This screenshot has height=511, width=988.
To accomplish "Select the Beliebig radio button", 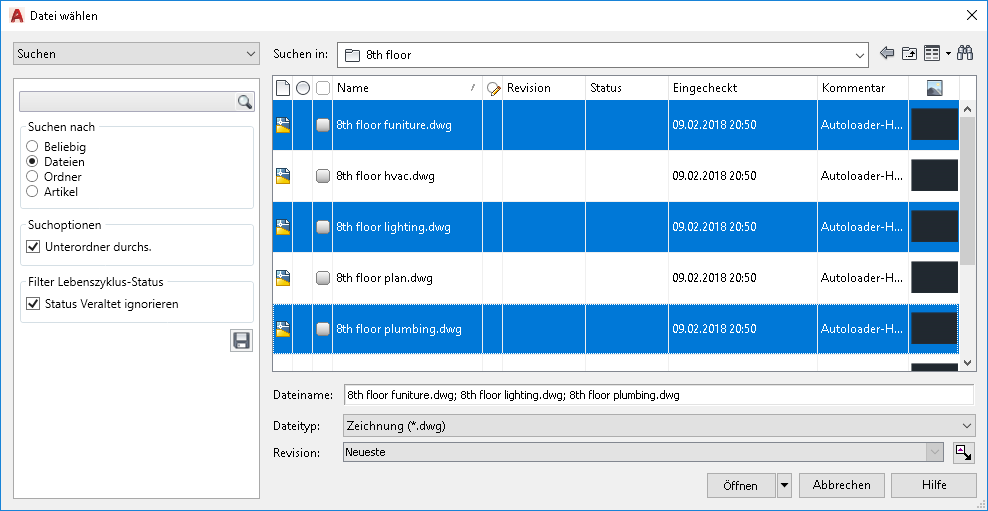I will [x=32, y=147].
